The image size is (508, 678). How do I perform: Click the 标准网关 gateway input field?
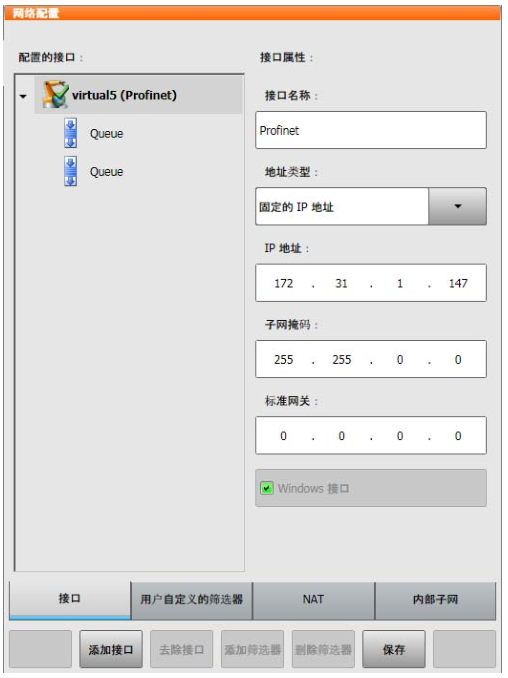pyautogui.click(x=371, y=435)
